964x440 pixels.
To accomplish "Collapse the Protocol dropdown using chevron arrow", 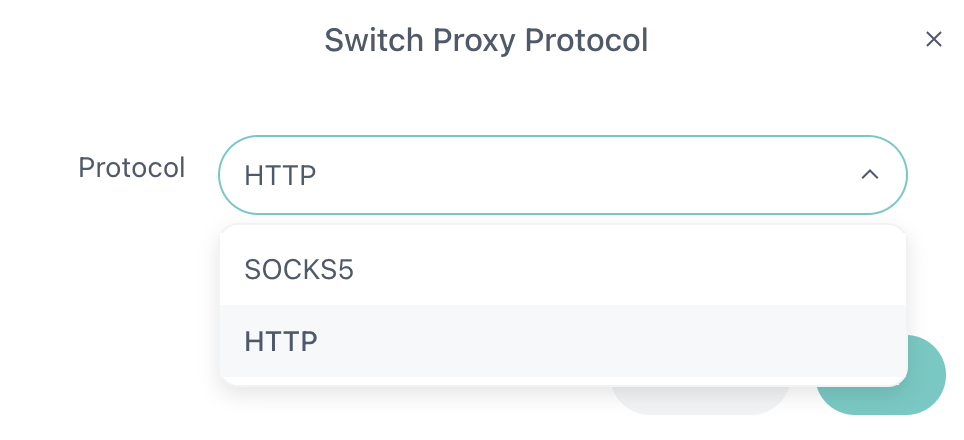I will [x=869, y=175].
